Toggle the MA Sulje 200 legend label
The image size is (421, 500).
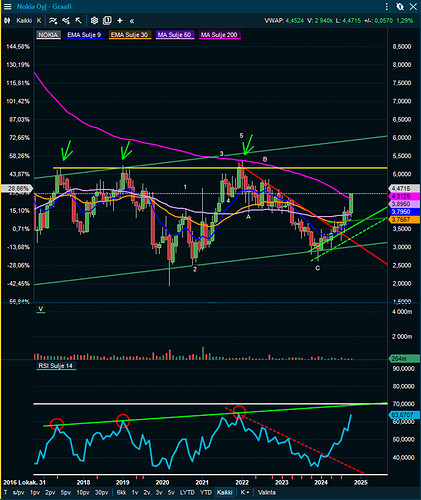tap(219, 35)
